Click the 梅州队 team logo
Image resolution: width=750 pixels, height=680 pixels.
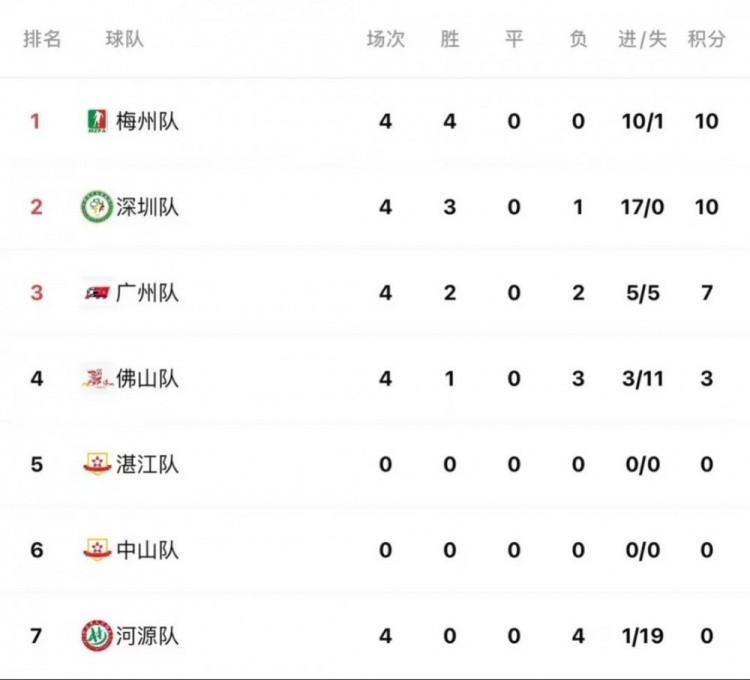98,121
